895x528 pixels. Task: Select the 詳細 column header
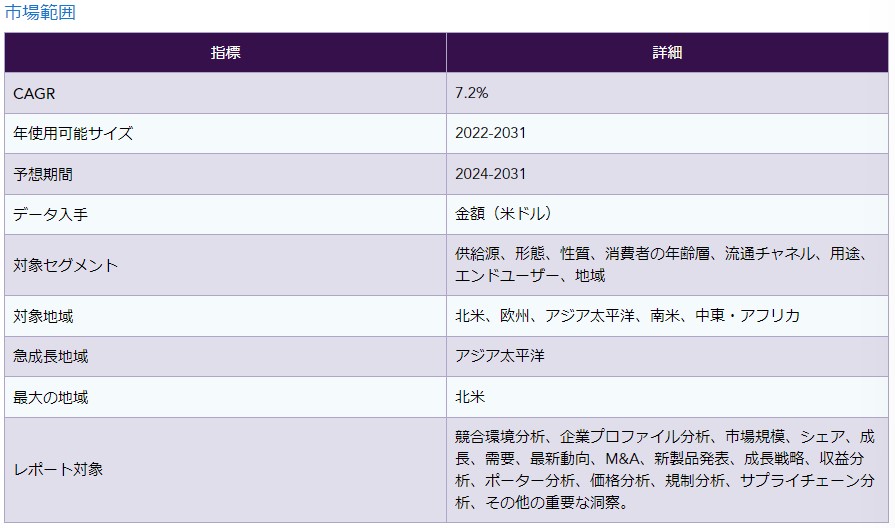pos(667,53)
